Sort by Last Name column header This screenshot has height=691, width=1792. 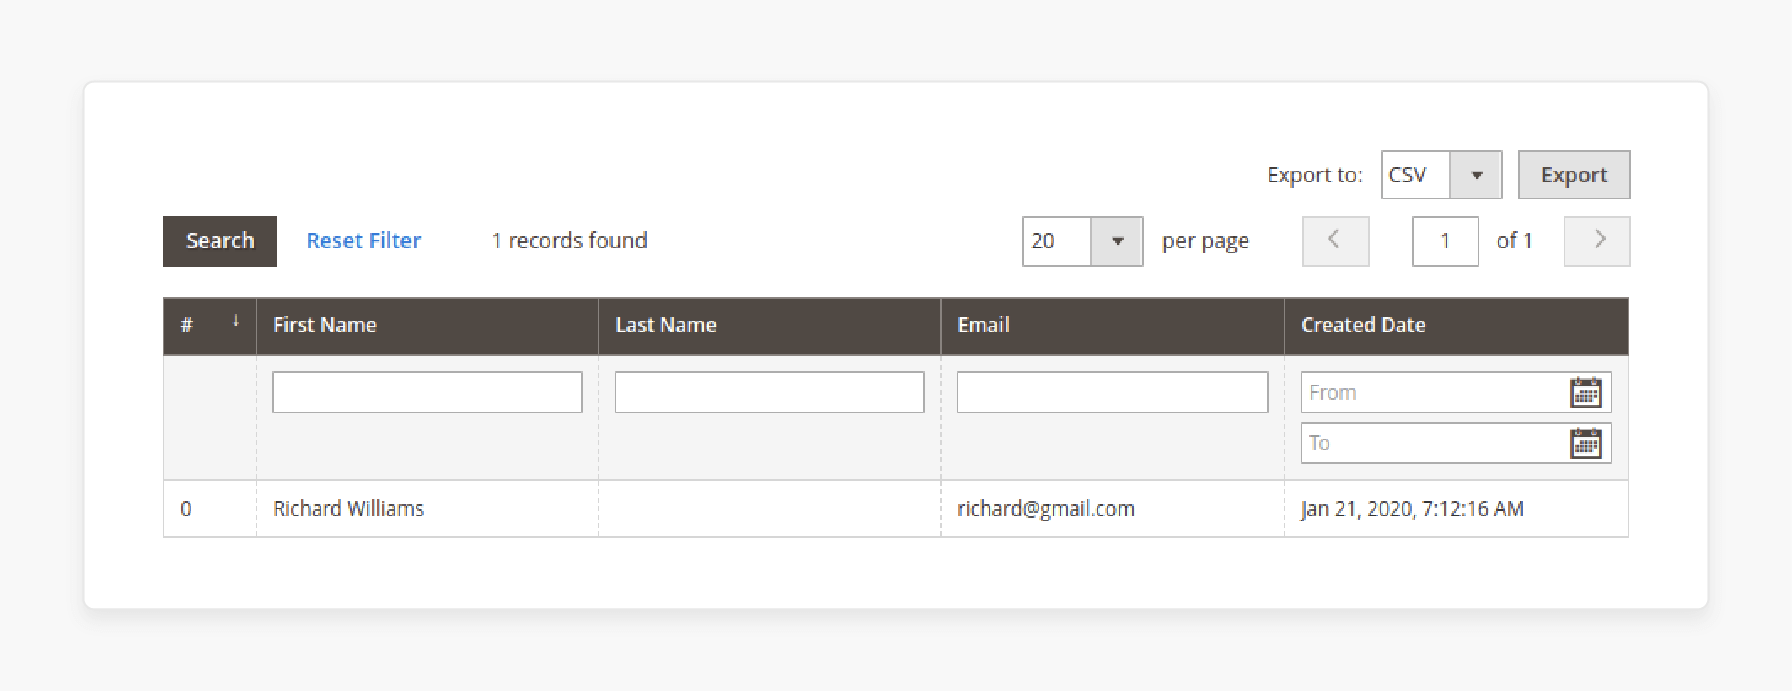click(769, 326)
